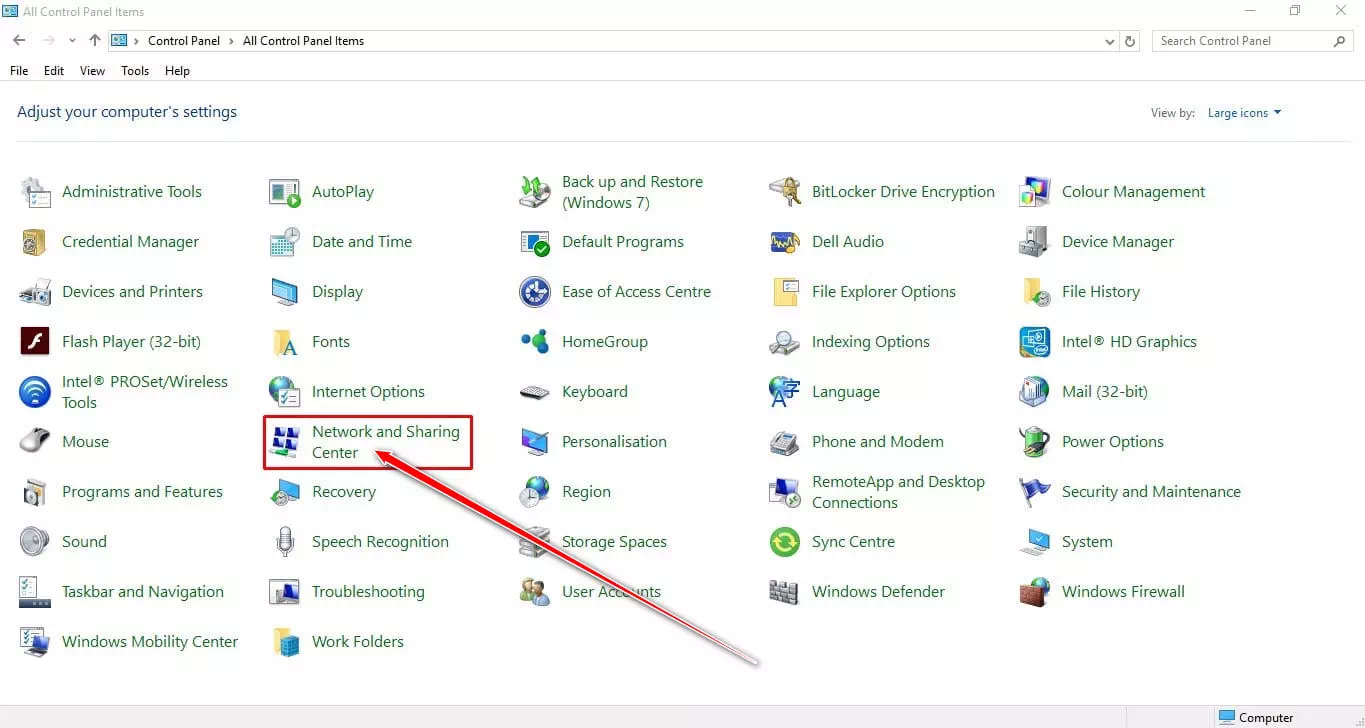Open the Back up and Restore icon
This screenshot has height=728, width=1365.
point(535,192)
